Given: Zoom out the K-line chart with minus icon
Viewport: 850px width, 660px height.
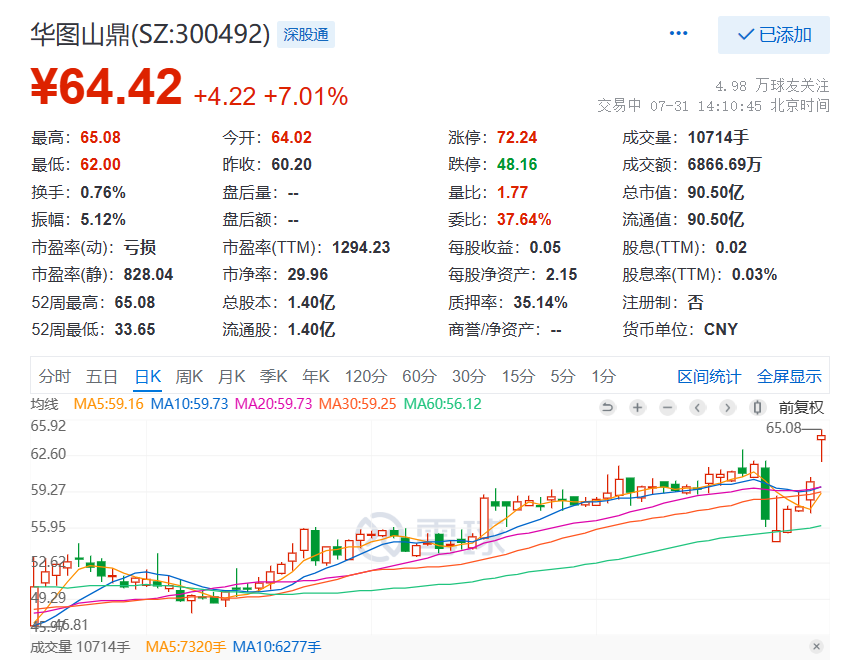Looking at the screenshot, I should tap(667, 407).
